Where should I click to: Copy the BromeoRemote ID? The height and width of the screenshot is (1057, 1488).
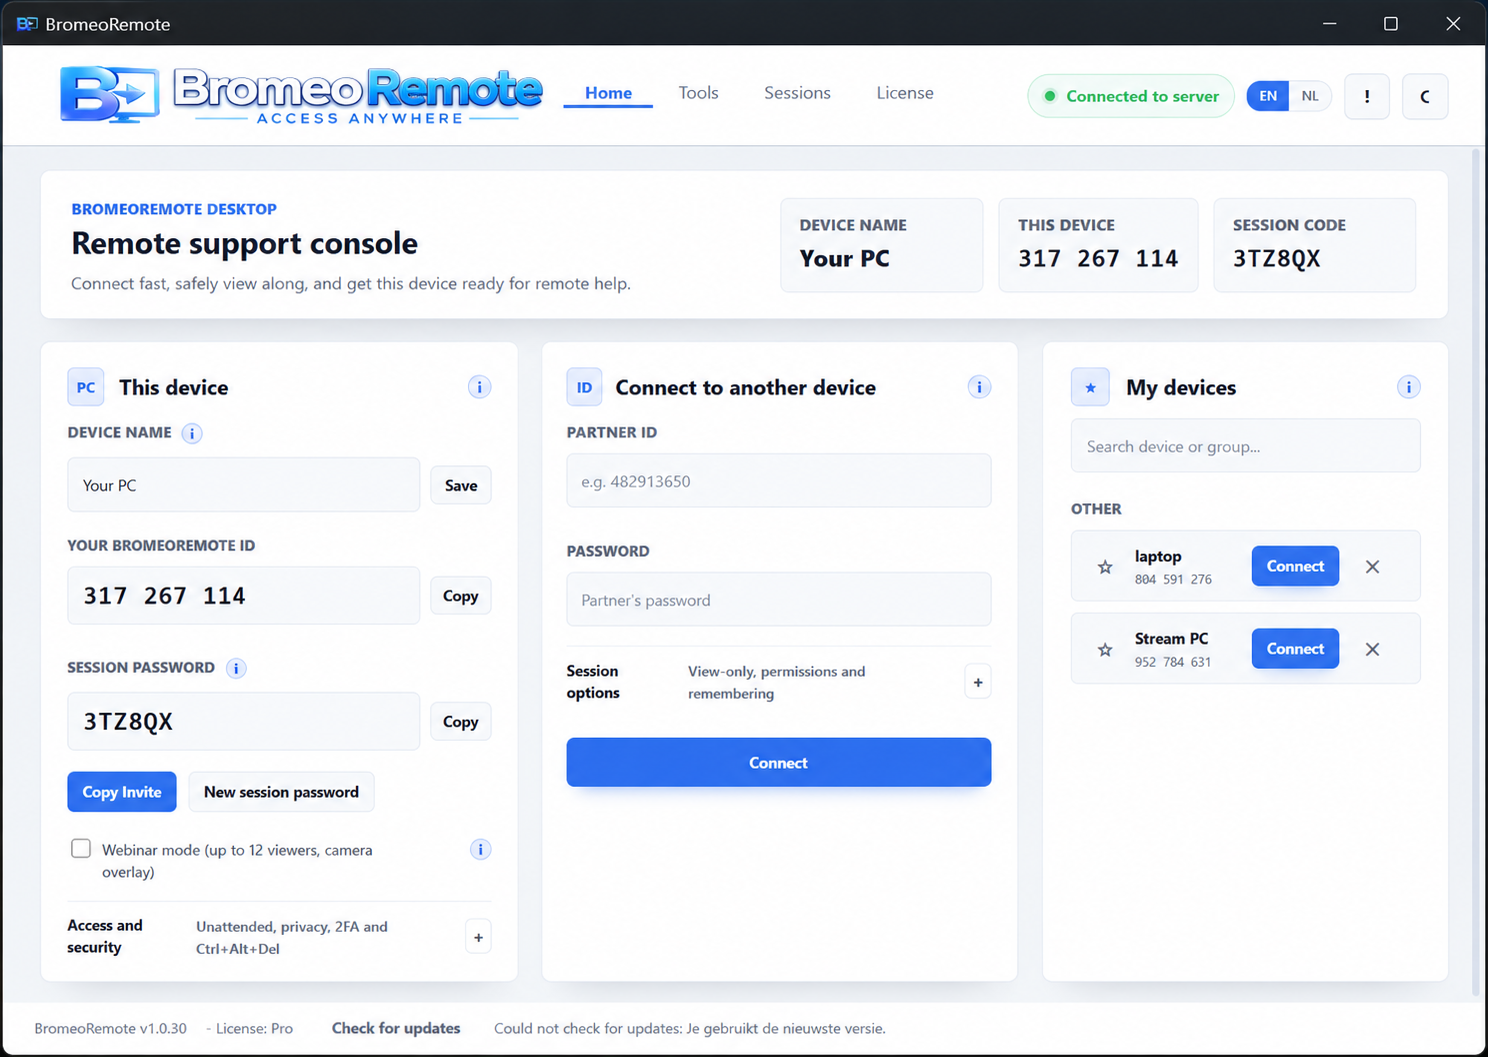click(x=461, y=596)
